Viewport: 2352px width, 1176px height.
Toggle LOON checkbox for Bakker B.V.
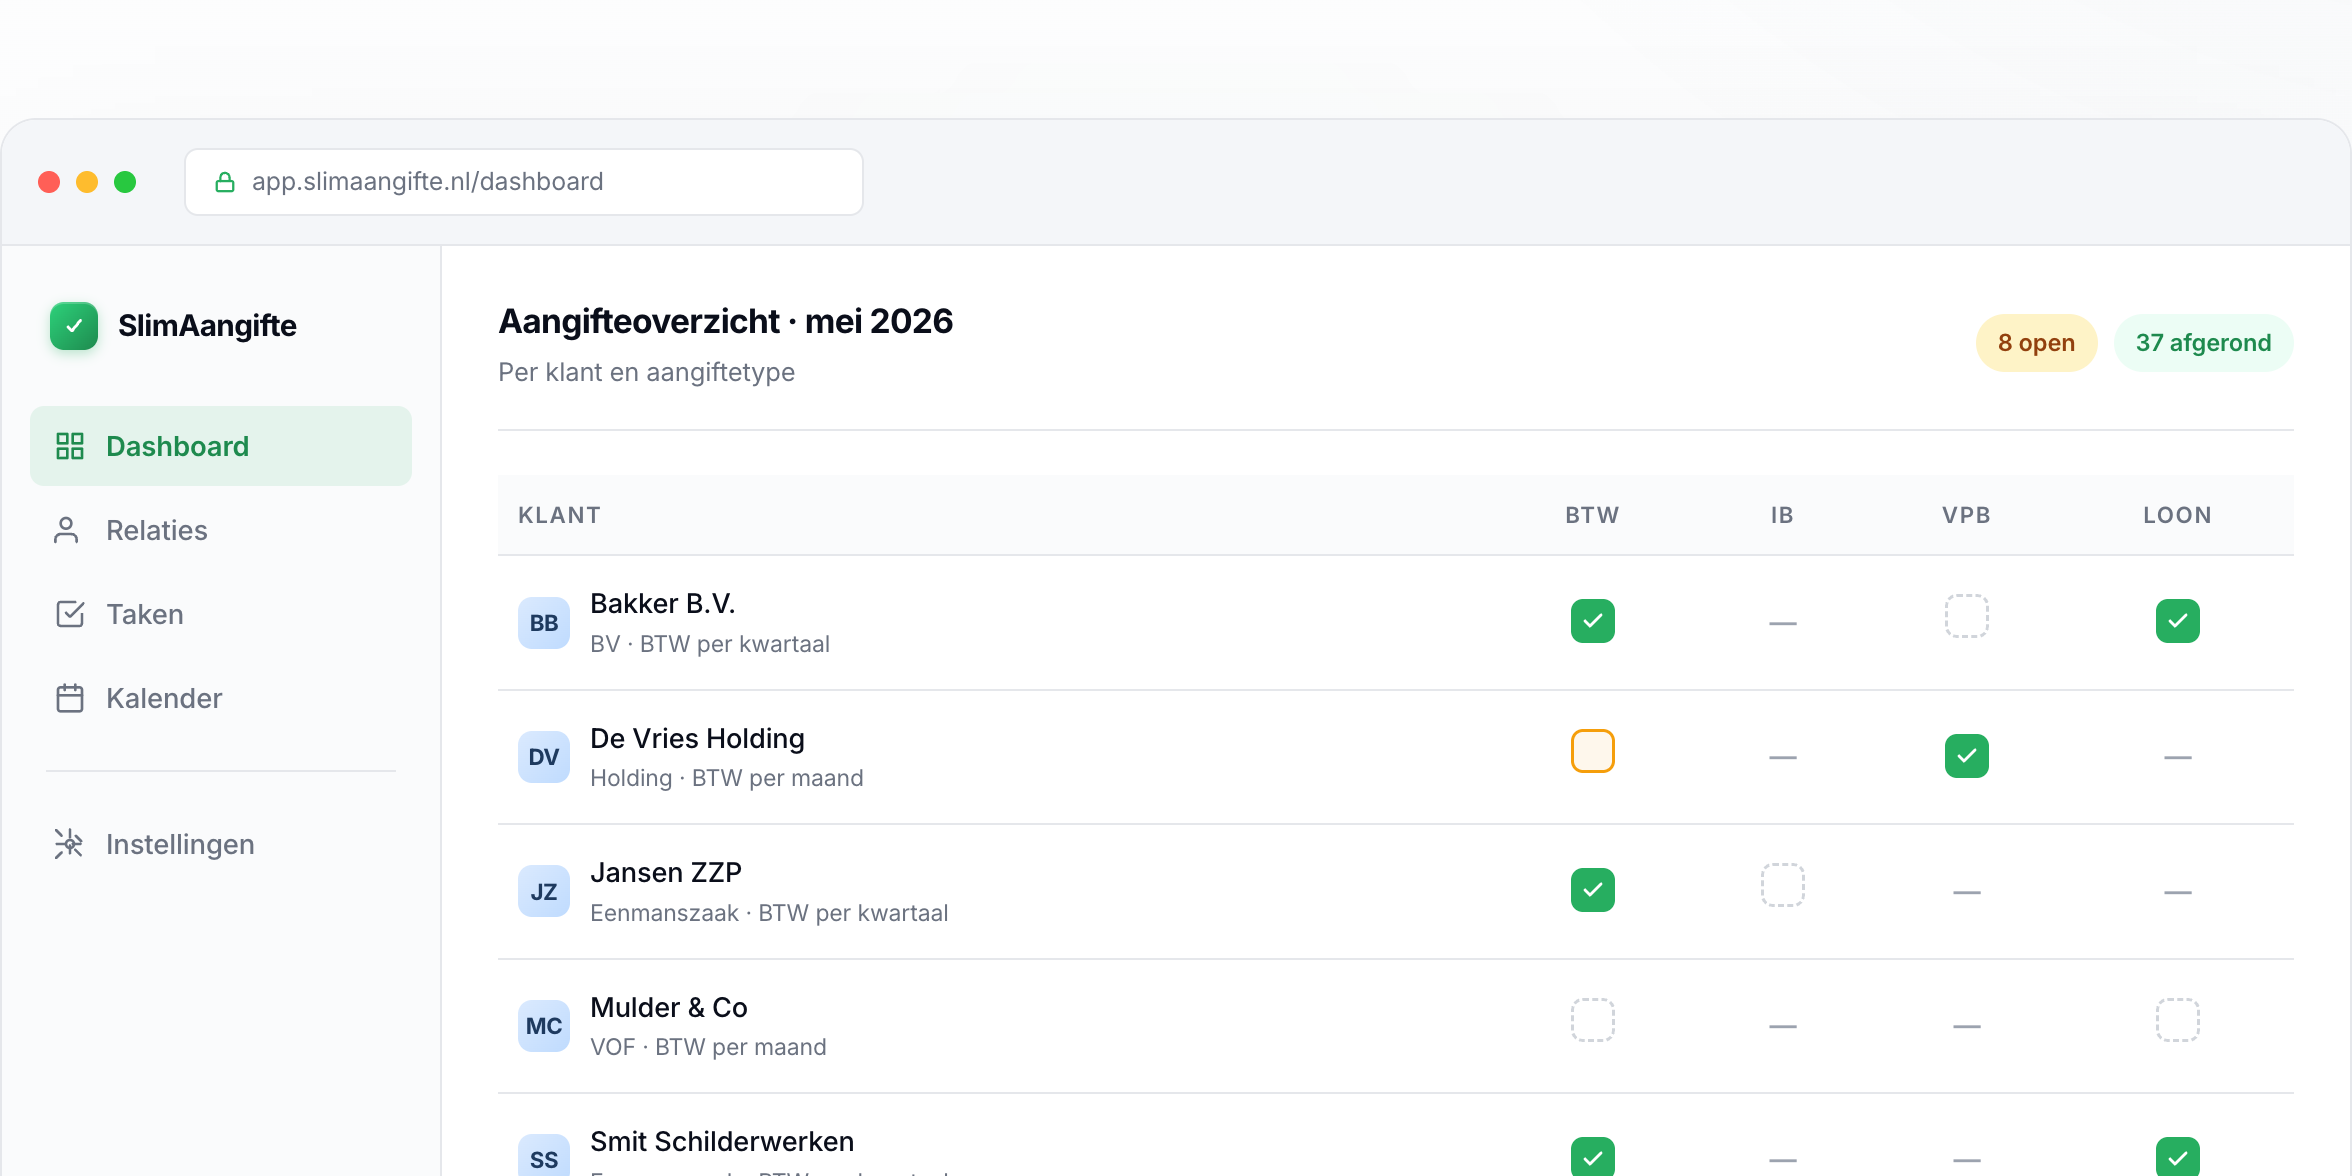coord(2178,621)
